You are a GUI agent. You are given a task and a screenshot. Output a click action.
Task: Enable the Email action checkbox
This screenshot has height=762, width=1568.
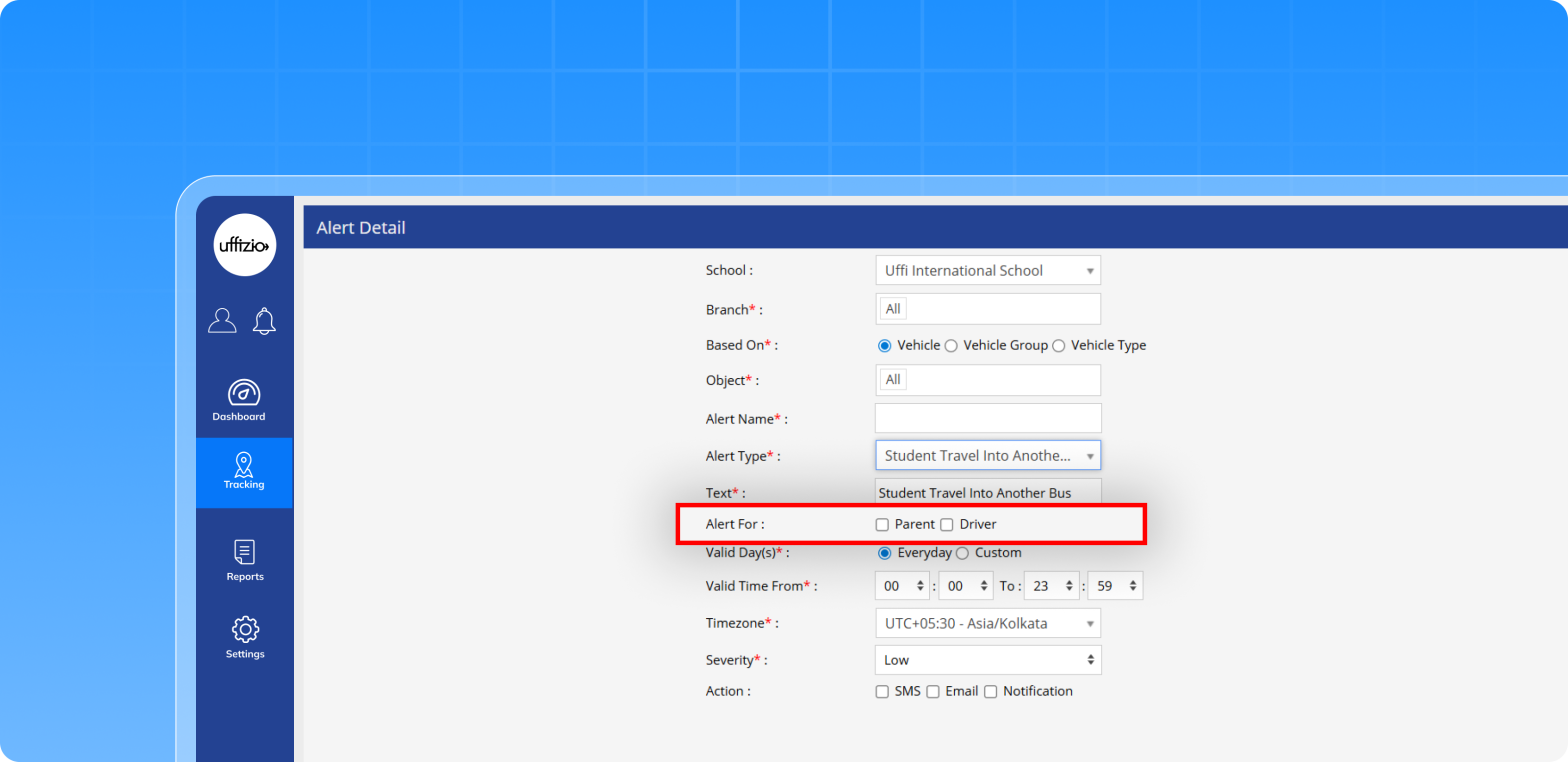[x=933, y=692]
